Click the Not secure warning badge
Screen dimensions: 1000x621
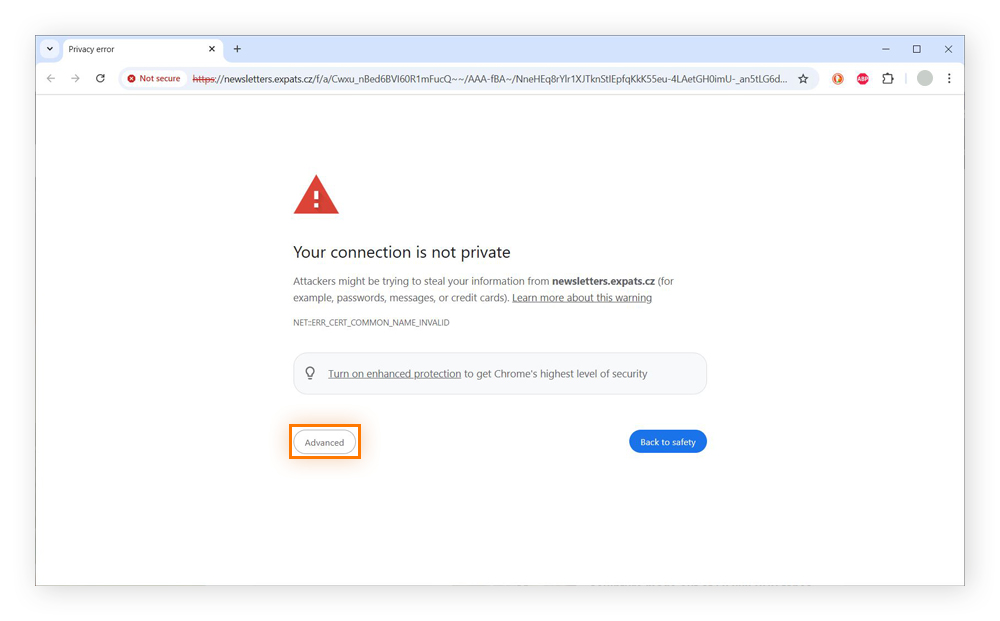pos(153,78)
